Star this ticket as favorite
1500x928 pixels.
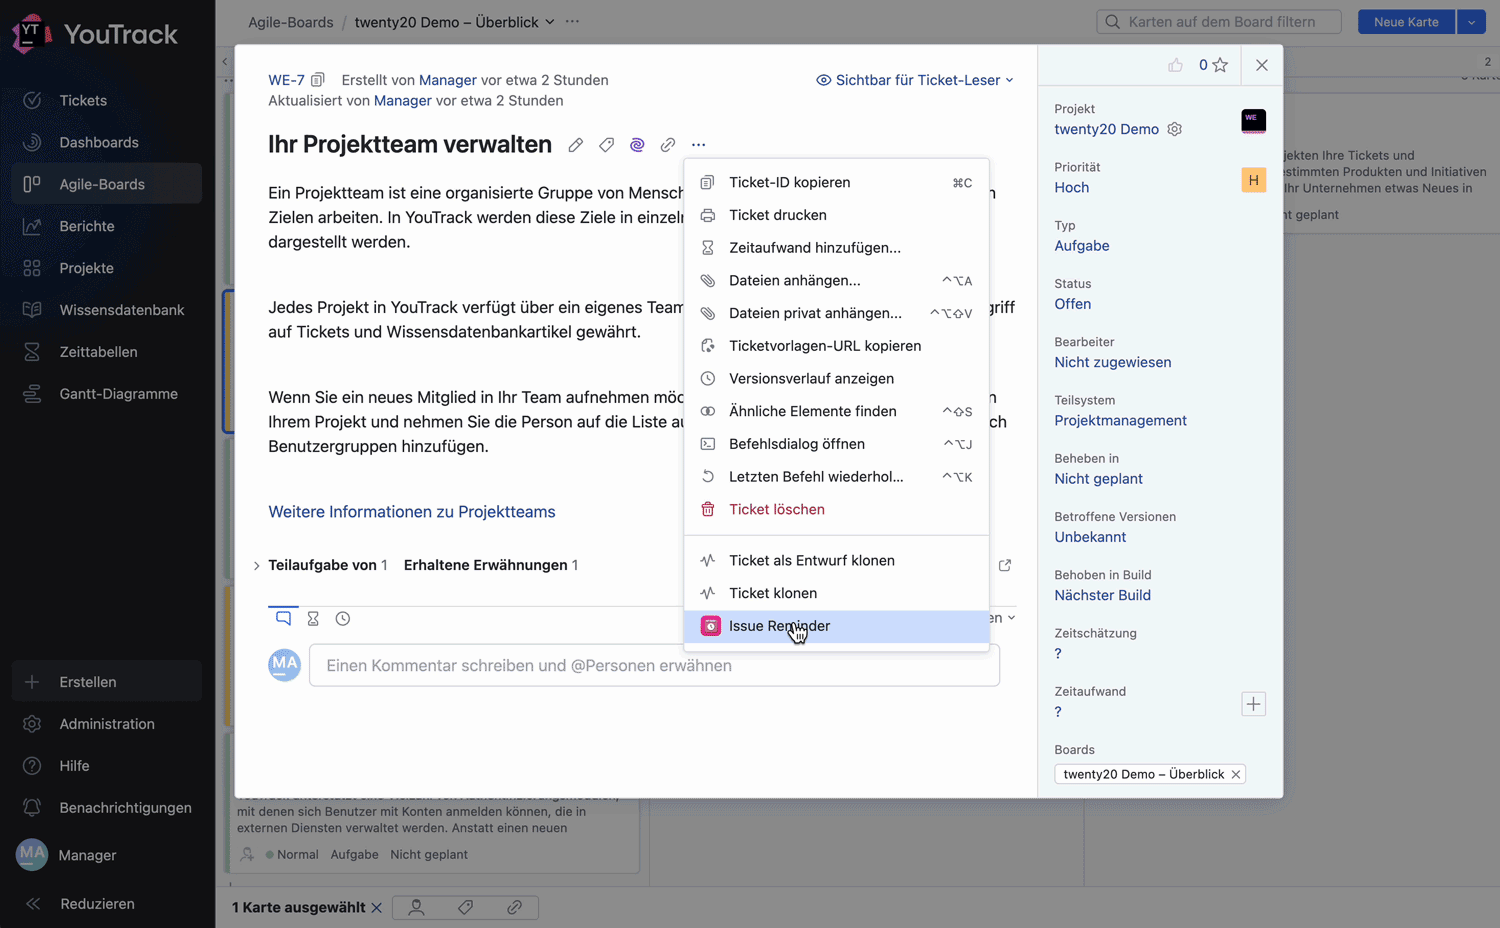(x=1220, y=65)
